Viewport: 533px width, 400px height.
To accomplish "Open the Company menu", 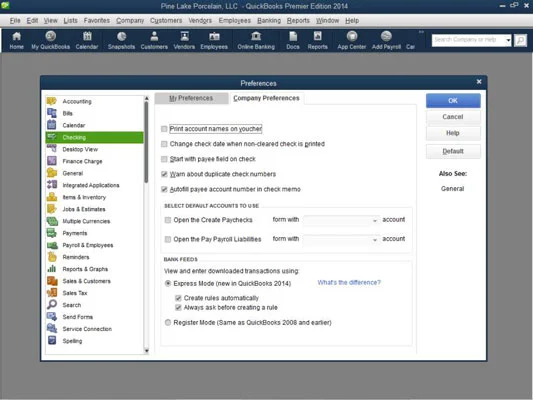I will point(130,21).
